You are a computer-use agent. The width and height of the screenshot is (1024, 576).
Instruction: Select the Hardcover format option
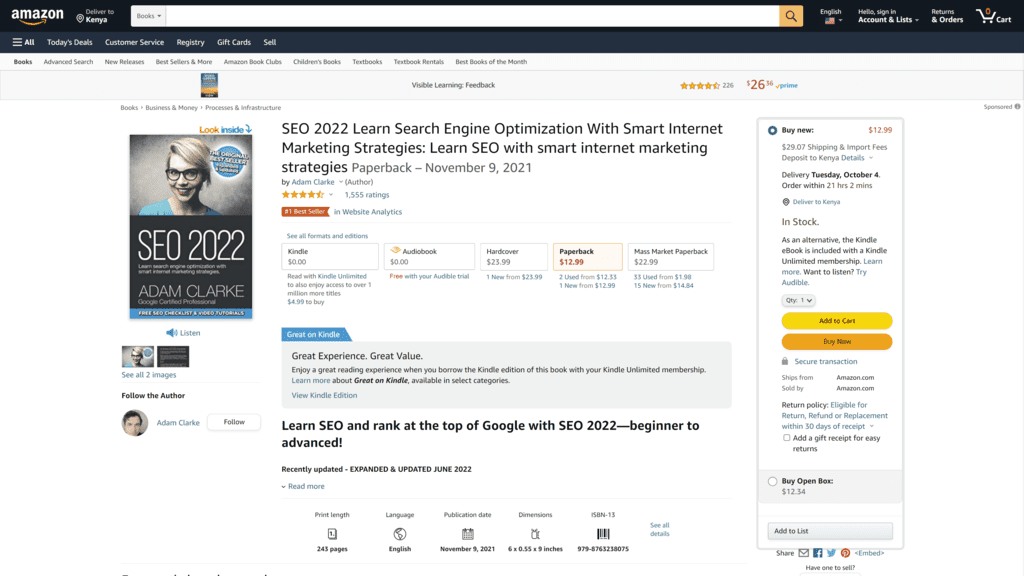click(x=514, y=257)
